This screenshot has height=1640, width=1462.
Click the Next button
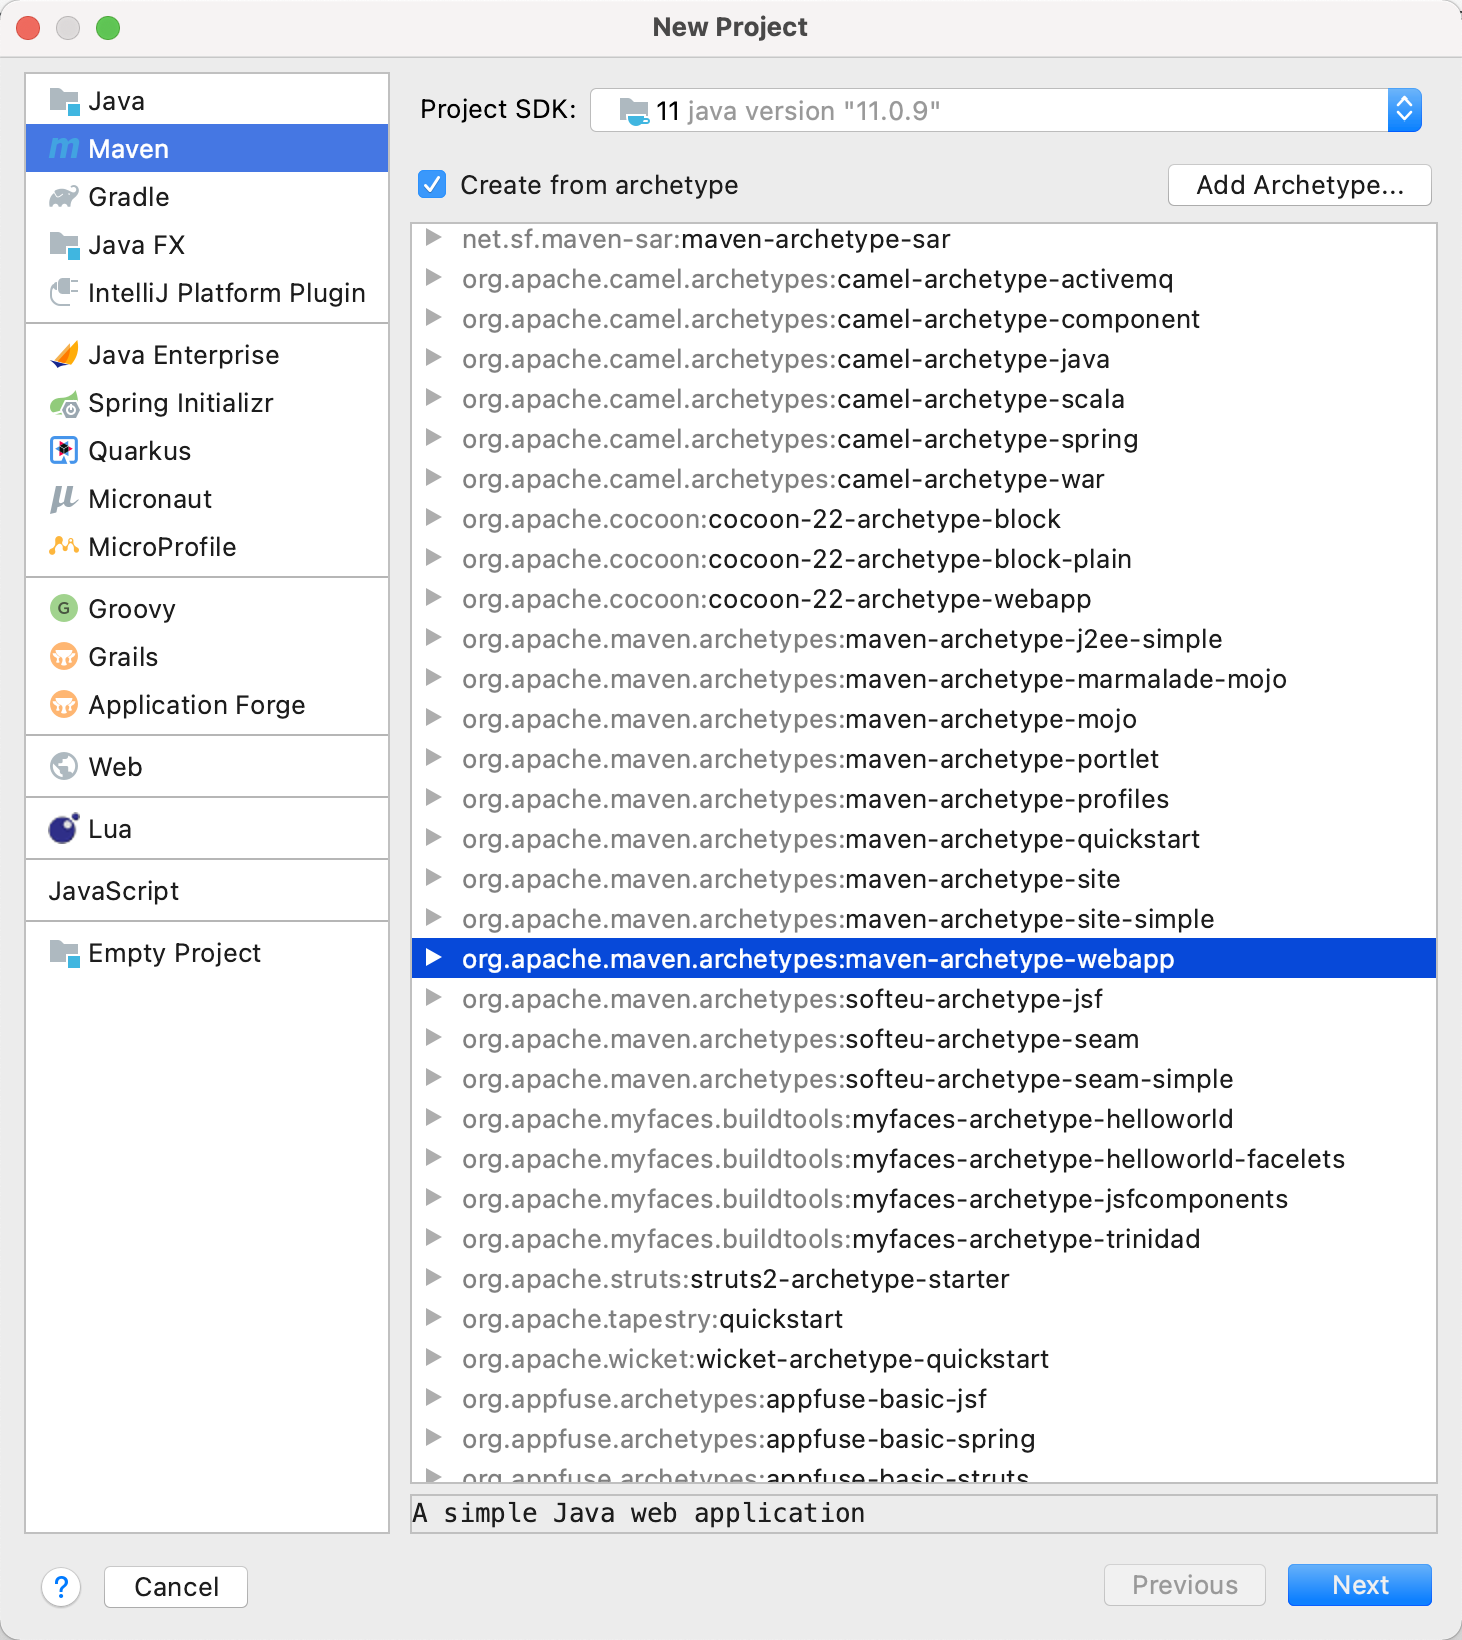pos(1360,1585)
